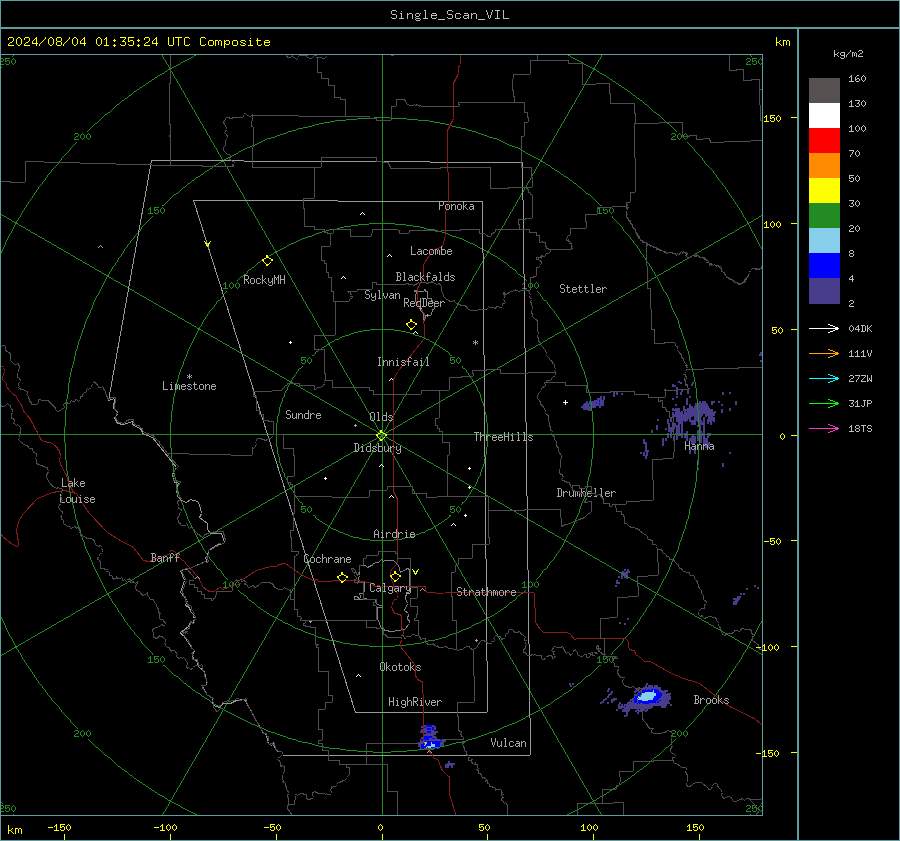
Task: Click the Cochrane label
Action: [327, 559]
